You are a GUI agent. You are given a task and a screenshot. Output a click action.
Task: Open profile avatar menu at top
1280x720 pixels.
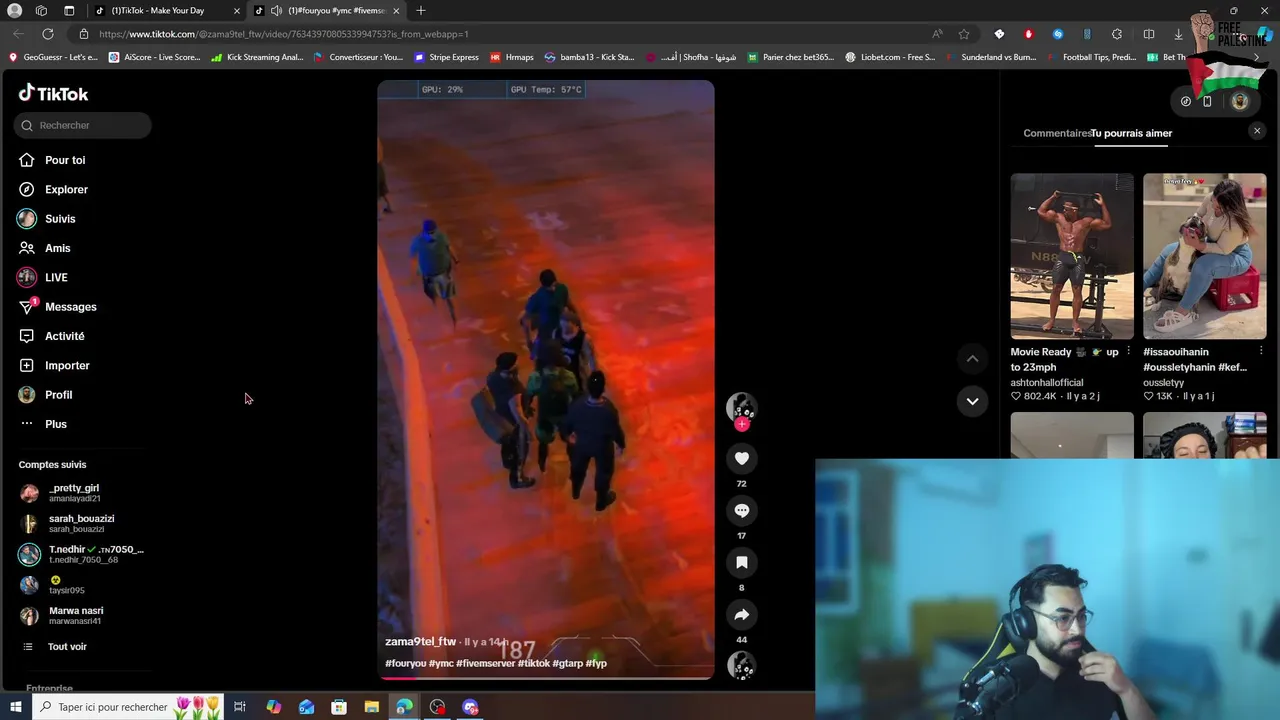point(1240,101)
